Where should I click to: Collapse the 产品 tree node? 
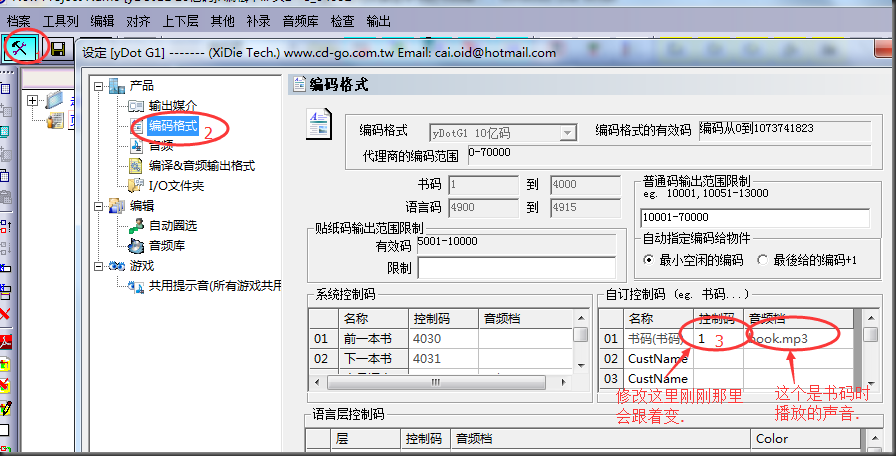[x=99, y=86]
